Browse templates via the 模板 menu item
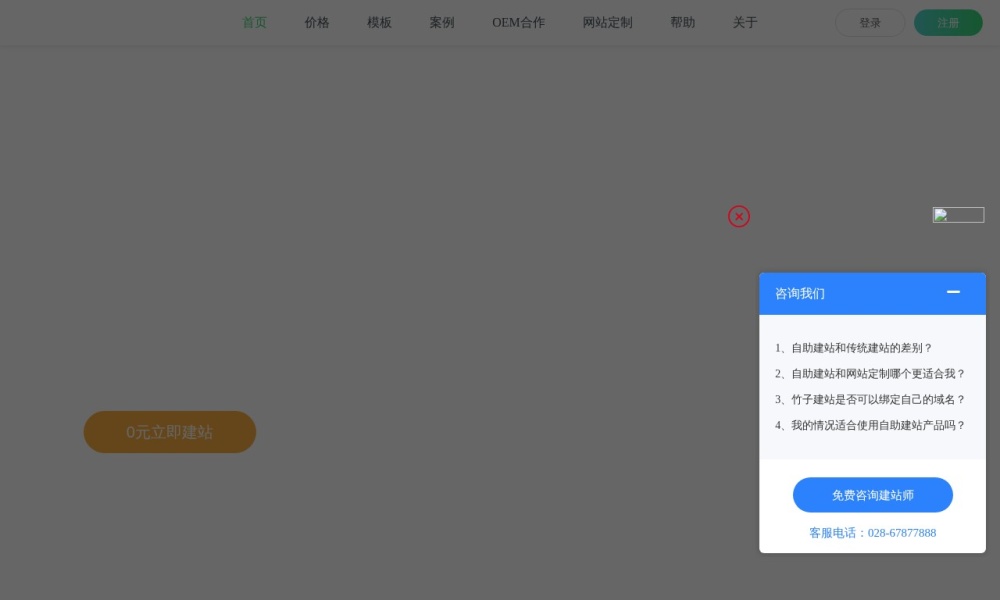1000x600 pixels. (x=378, y=22)
